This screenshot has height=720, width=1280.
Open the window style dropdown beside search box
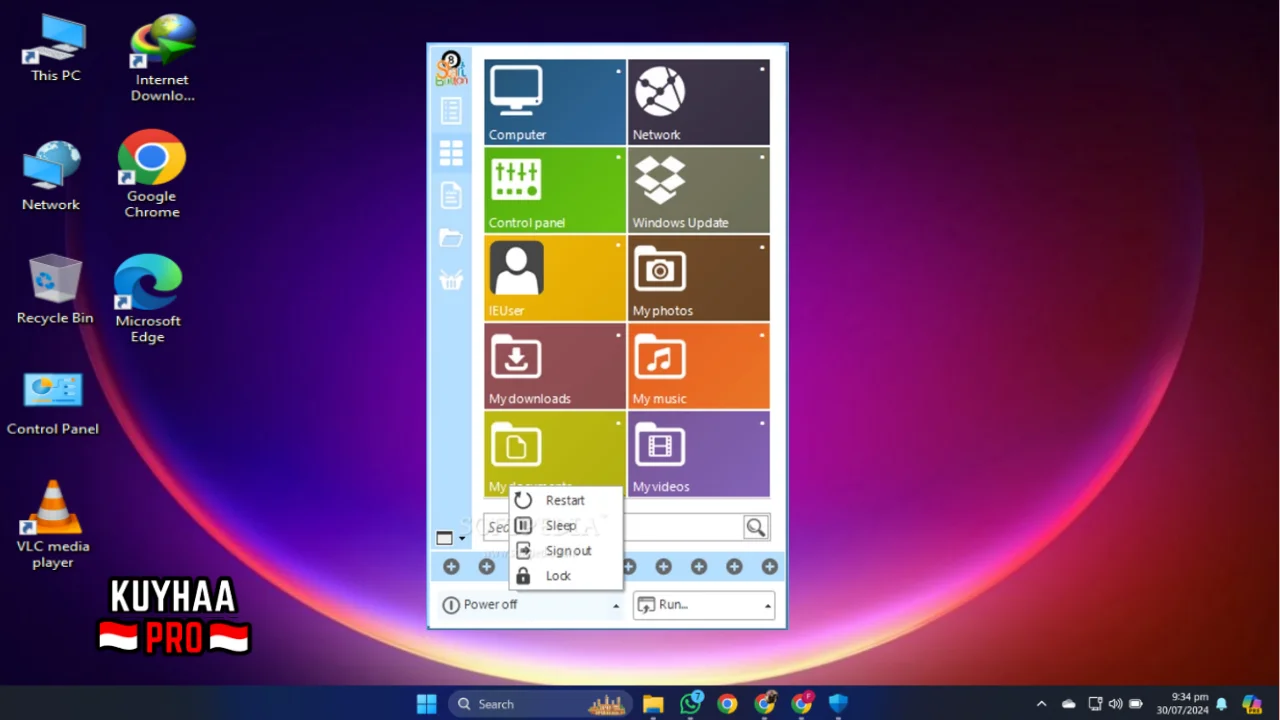[x=451, y=538]
